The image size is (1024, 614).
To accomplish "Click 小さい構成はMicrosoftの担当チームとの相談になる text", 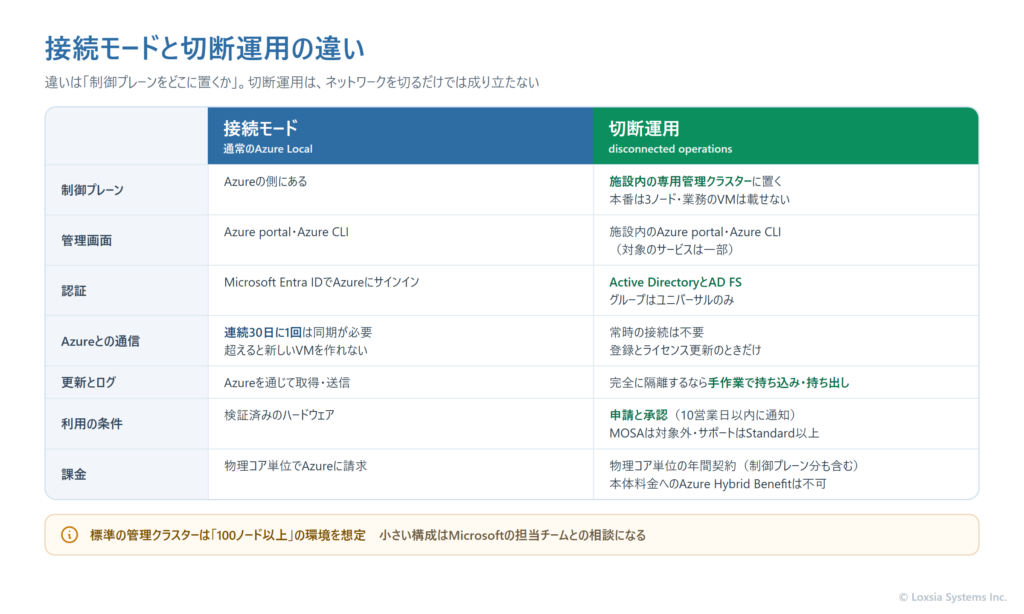I will (x=513, y=535).
